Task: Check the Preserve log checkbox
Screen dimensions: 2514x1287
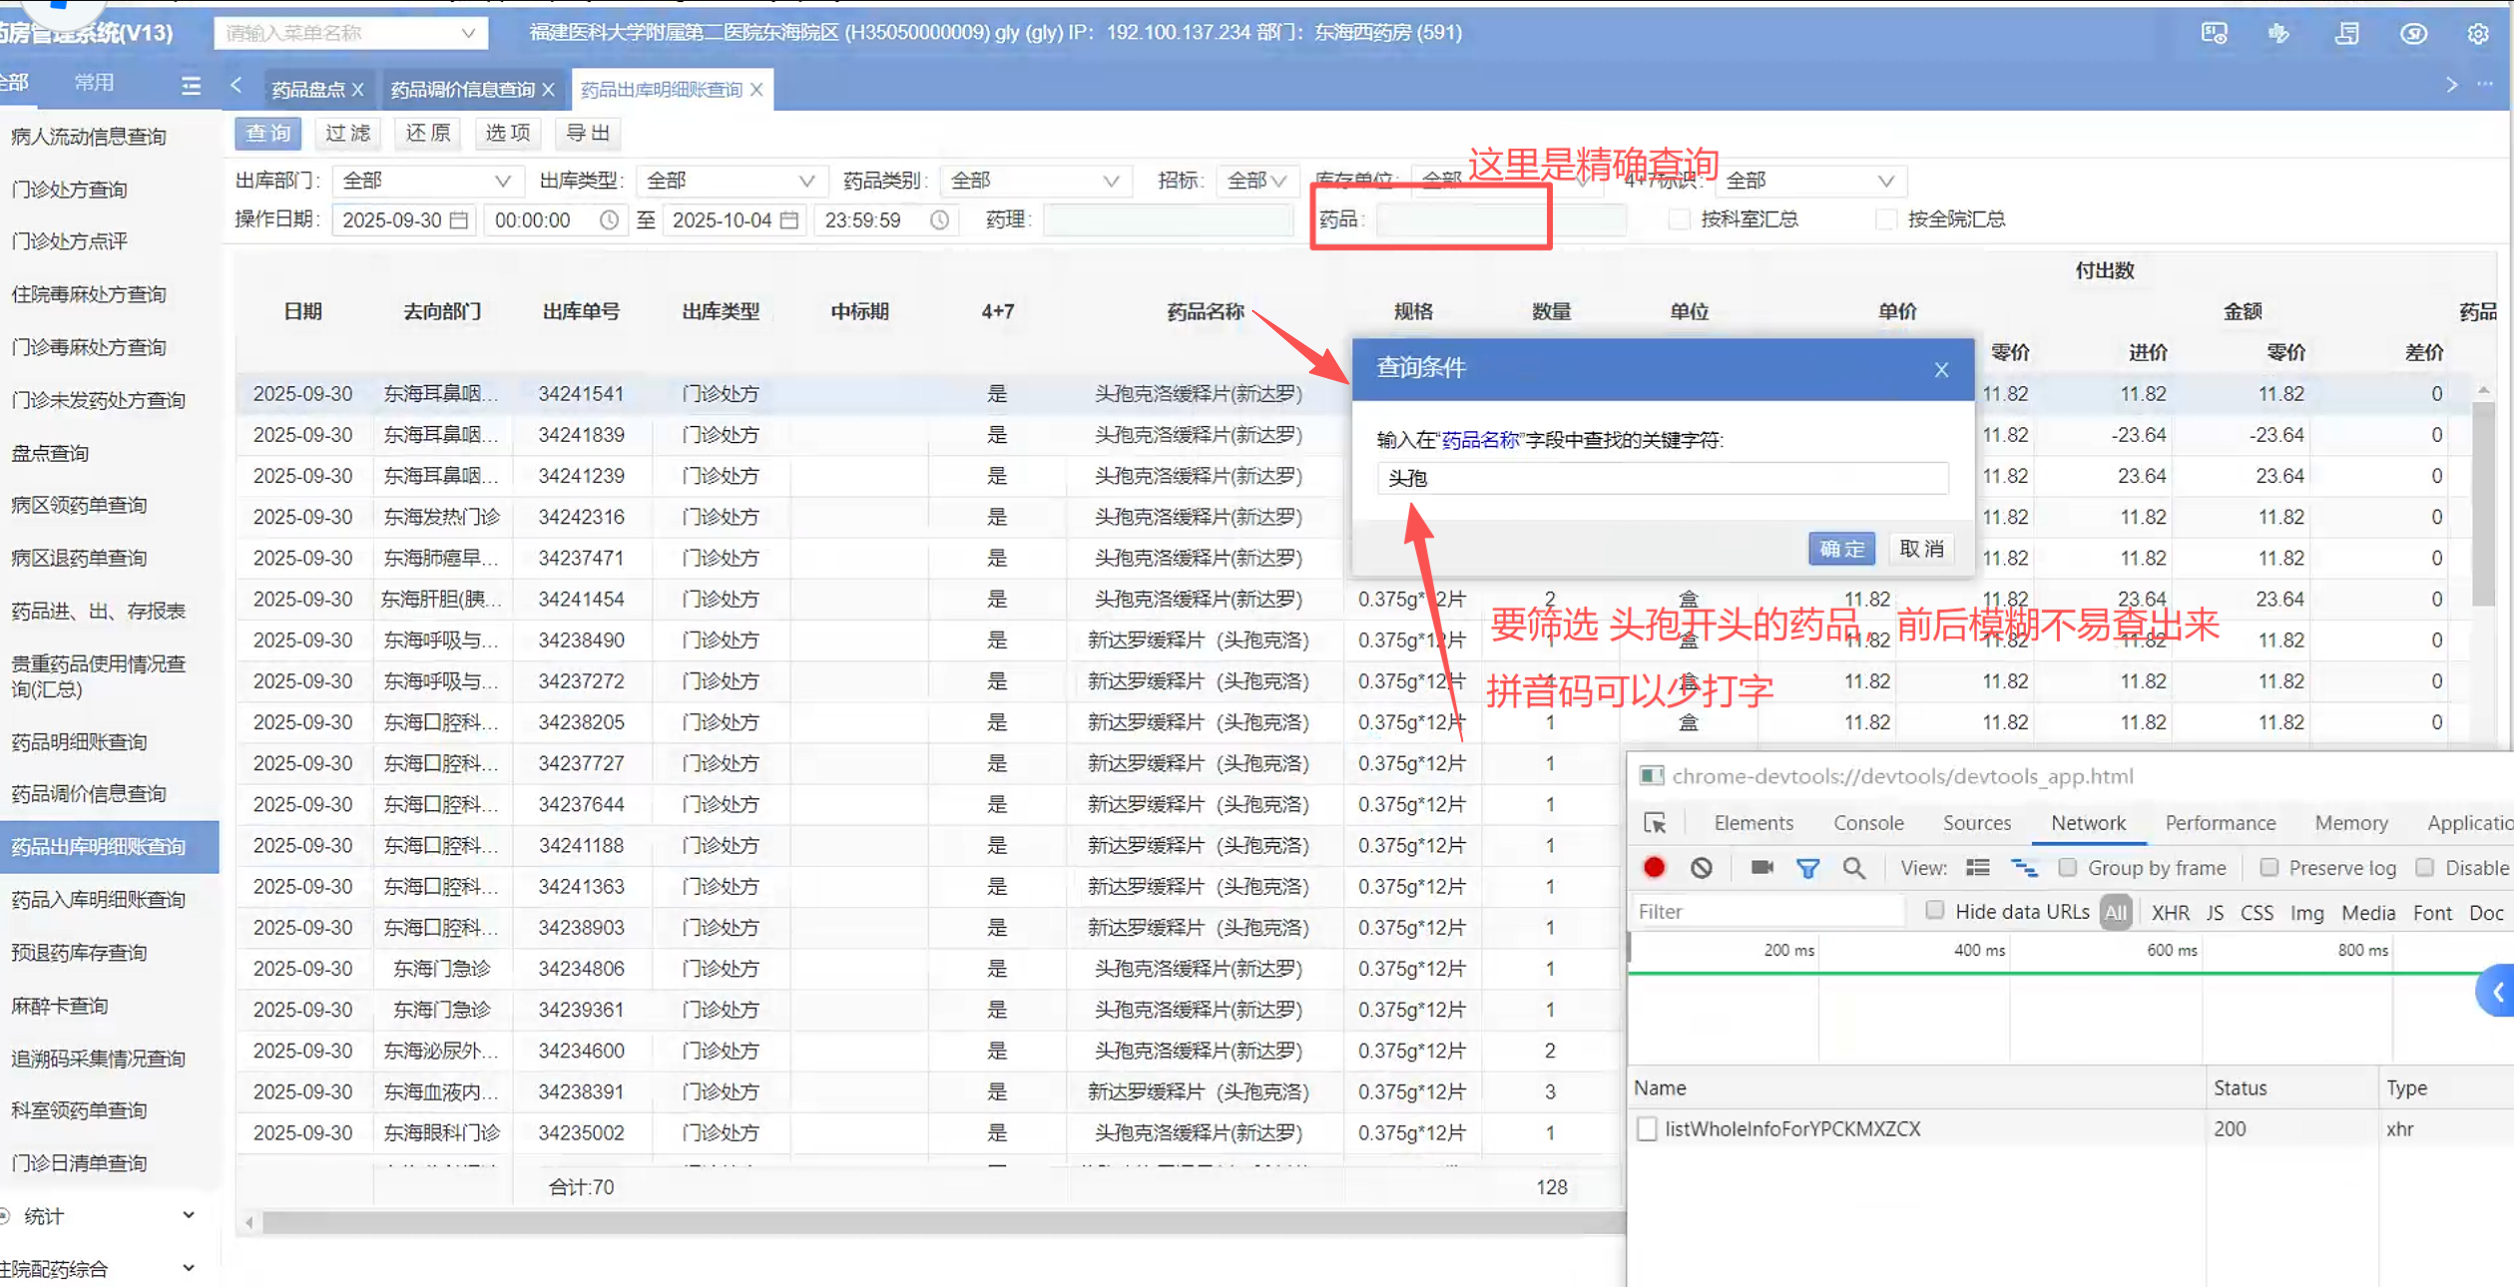Action: 2268,867
